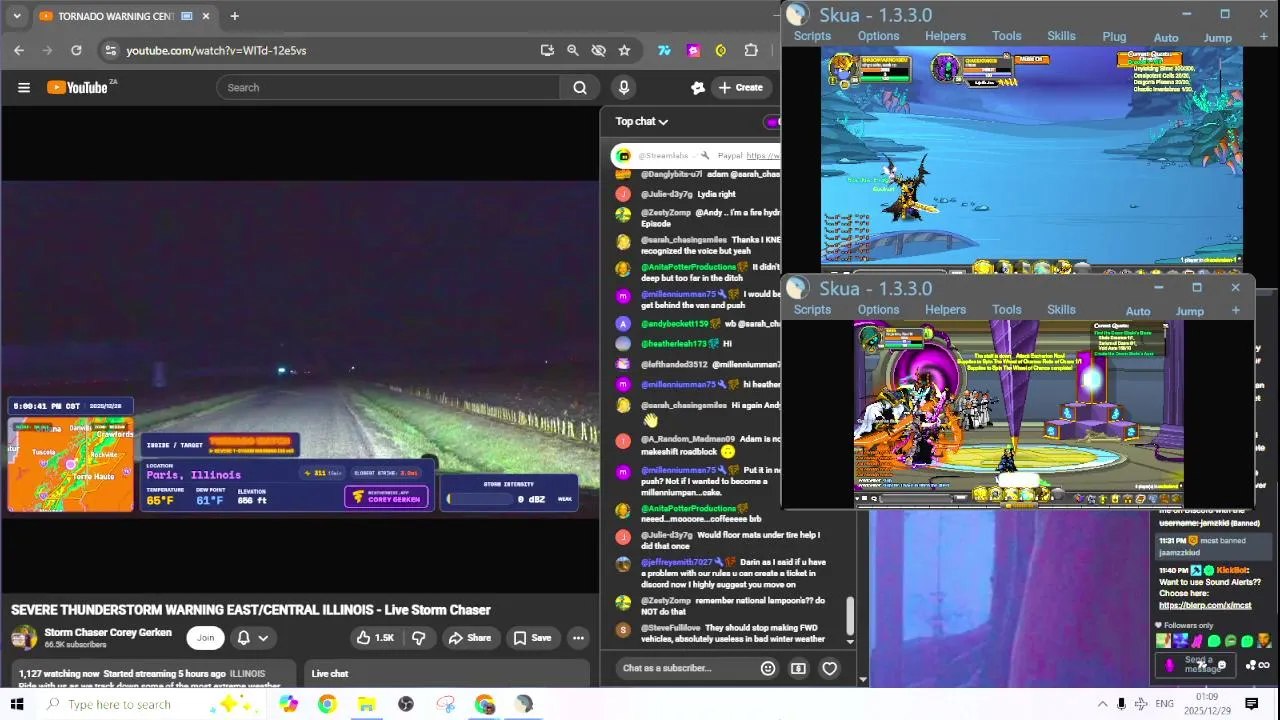Click the crossed-out eye icon in address bar
The width and height of the screenshot is (1280, 720).
pos(599,50)
